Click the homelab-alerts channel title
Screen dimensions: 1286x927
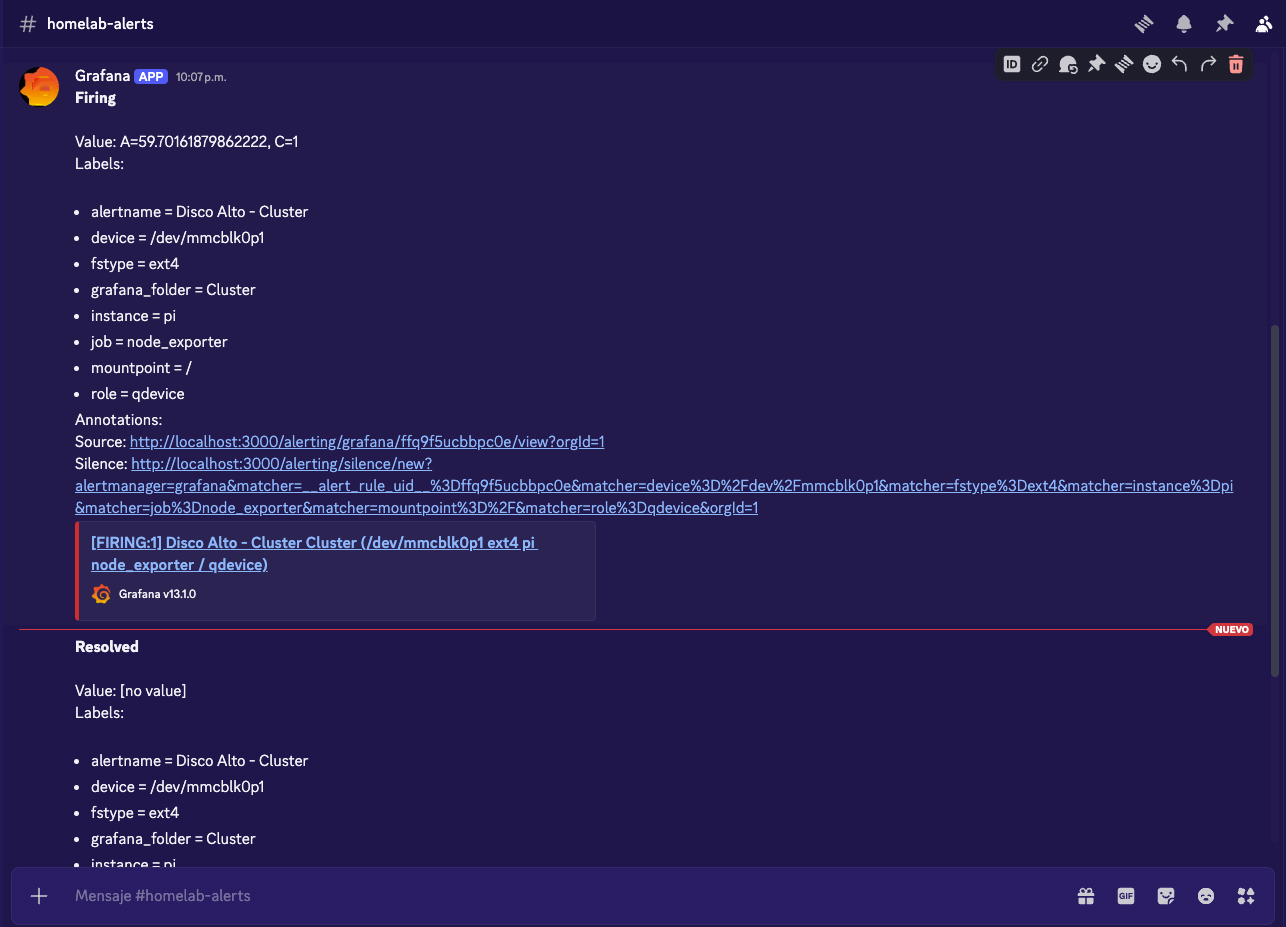click(100, 23)
